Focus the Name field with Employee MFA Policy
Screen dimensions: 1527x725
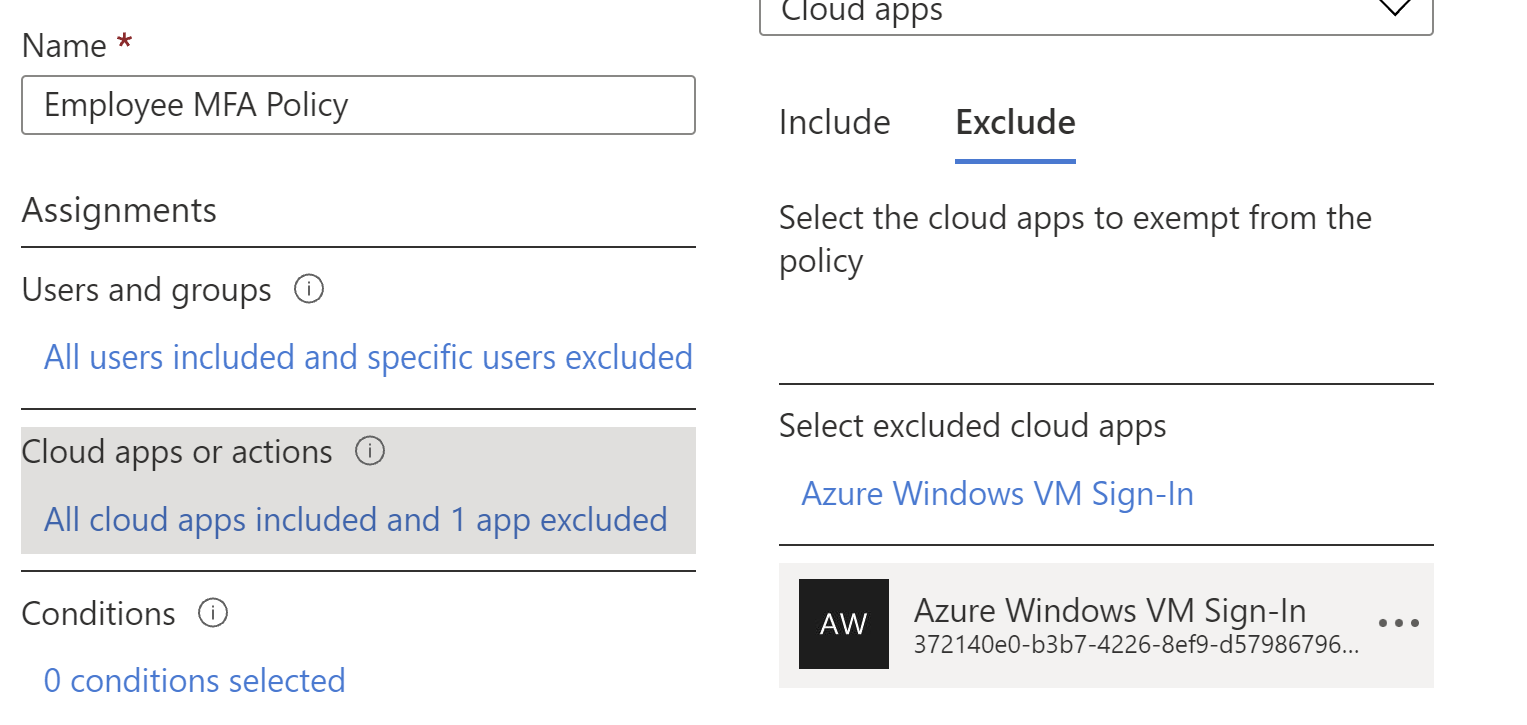pos(358,105)
